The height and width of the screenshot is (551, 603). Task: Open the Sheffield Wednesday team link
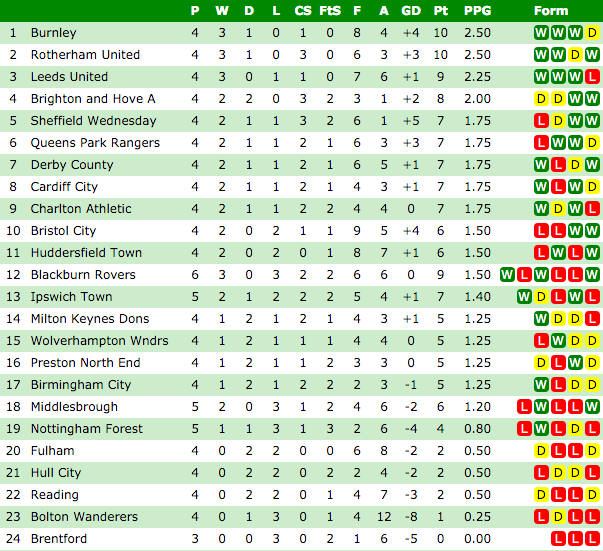(x=93, y=121)
